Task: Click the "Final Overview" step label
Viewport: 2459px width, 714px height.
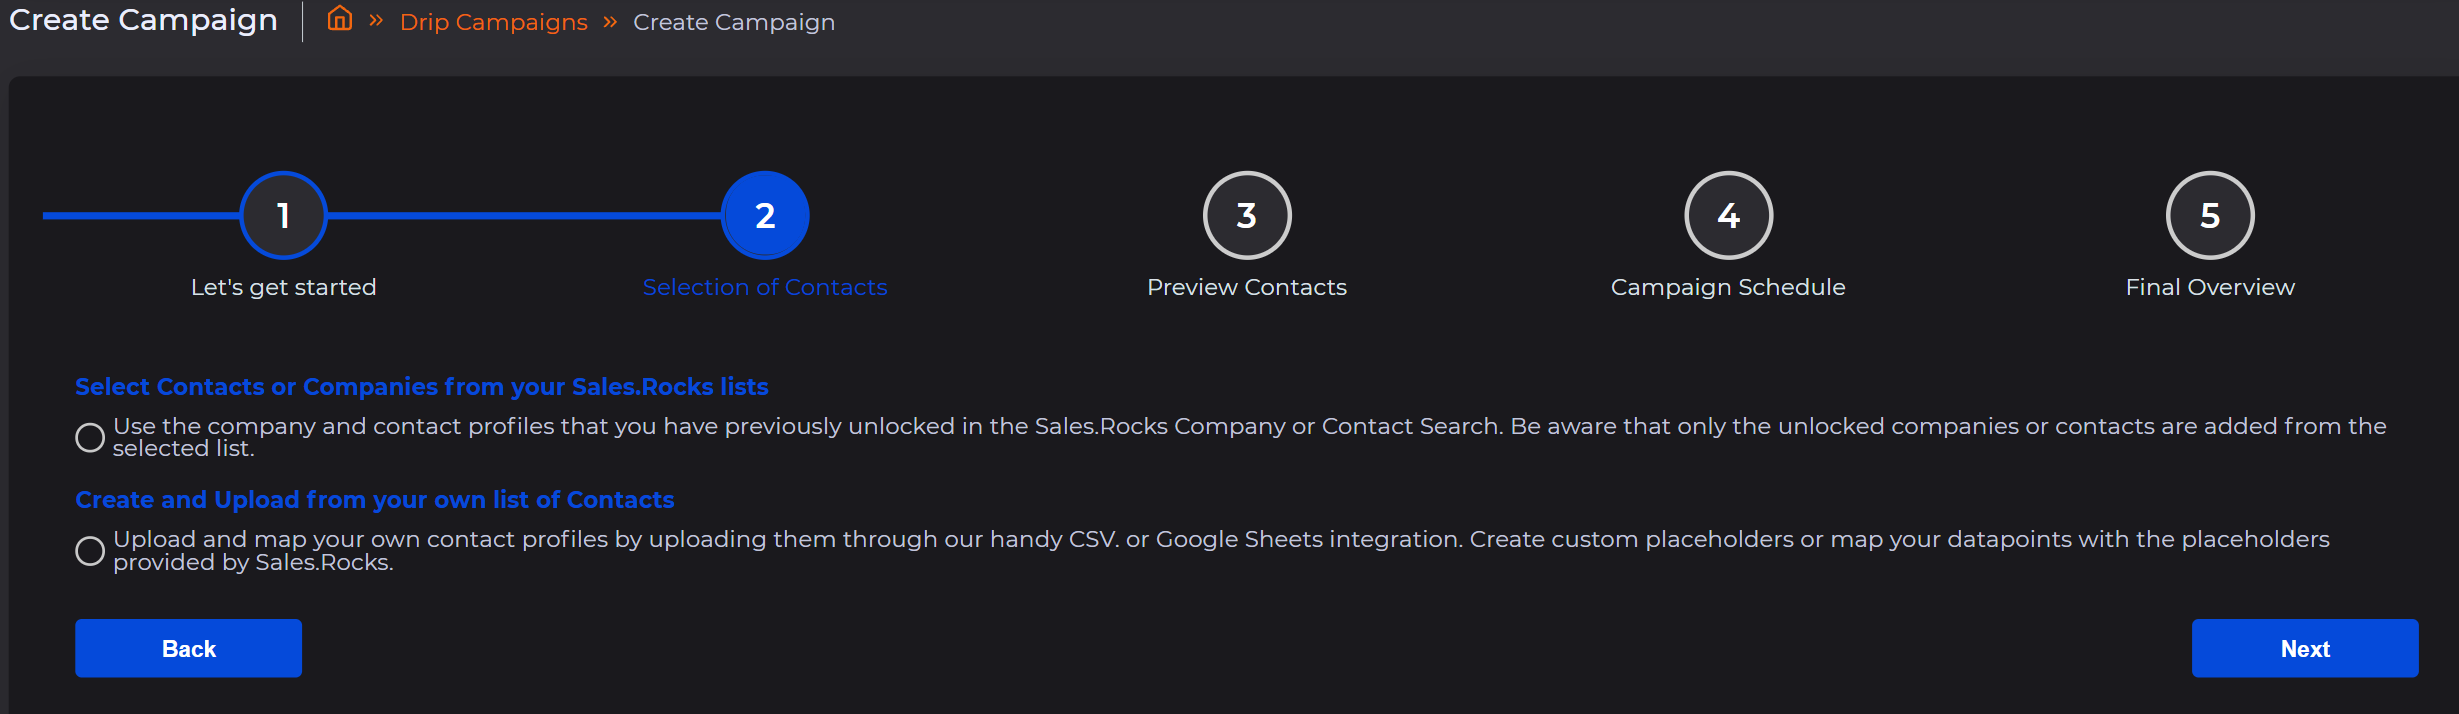Action: 2210,287
